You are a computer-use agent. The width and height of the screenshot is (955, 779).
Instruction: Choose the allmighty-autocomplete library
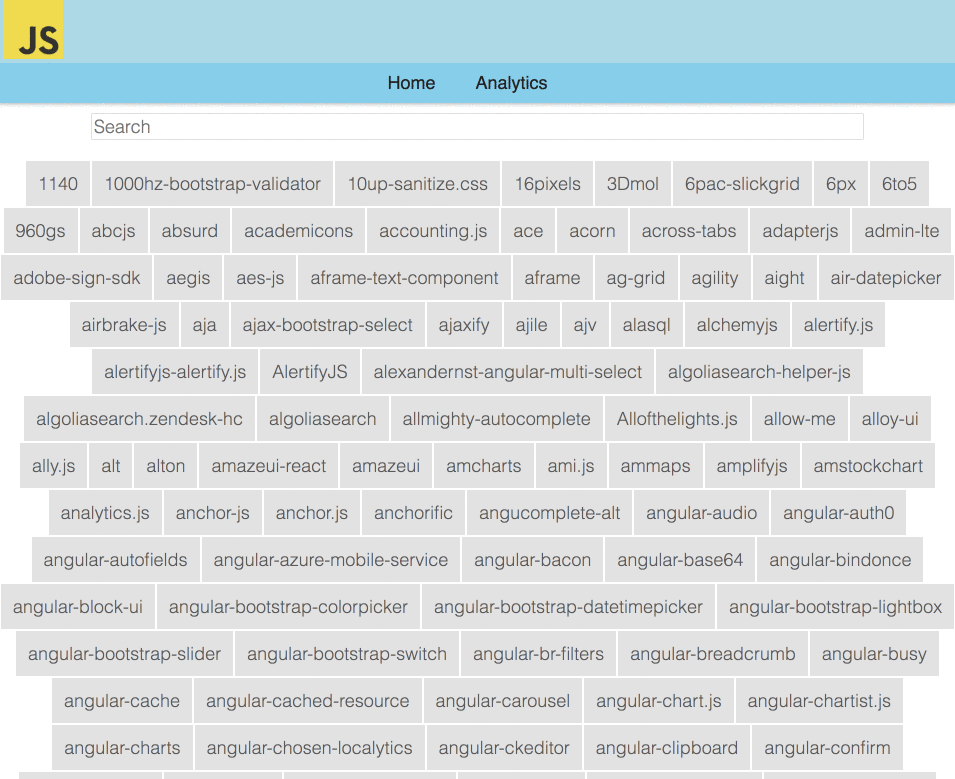point(496,418)
